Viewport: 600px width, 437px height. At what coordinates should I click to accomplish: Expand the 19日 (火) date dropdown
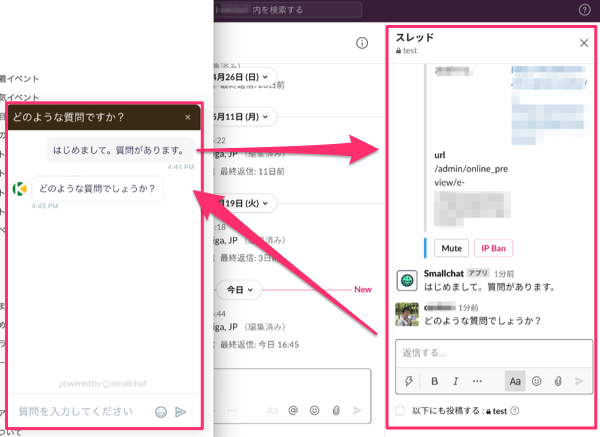[x=246, y=203]
